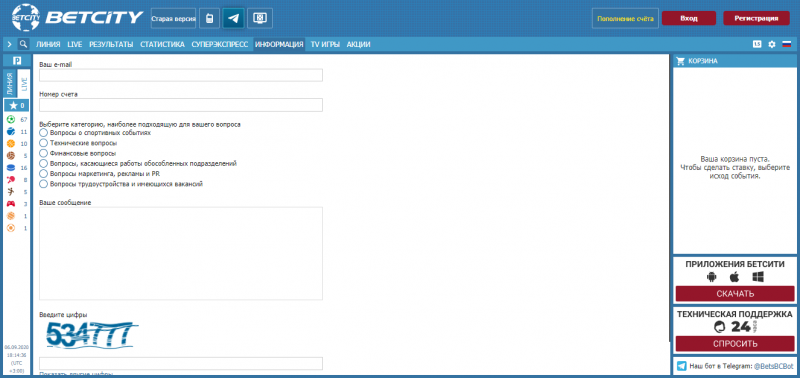Click the 'ПРИЛОЖЕНИЯ БЕТСИТИ' heading

coord(735,264)
